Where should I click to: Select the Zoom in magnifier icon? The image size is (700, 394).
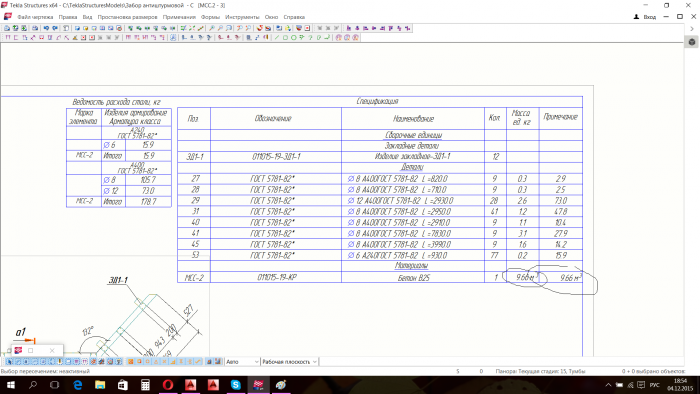point(212,28)
